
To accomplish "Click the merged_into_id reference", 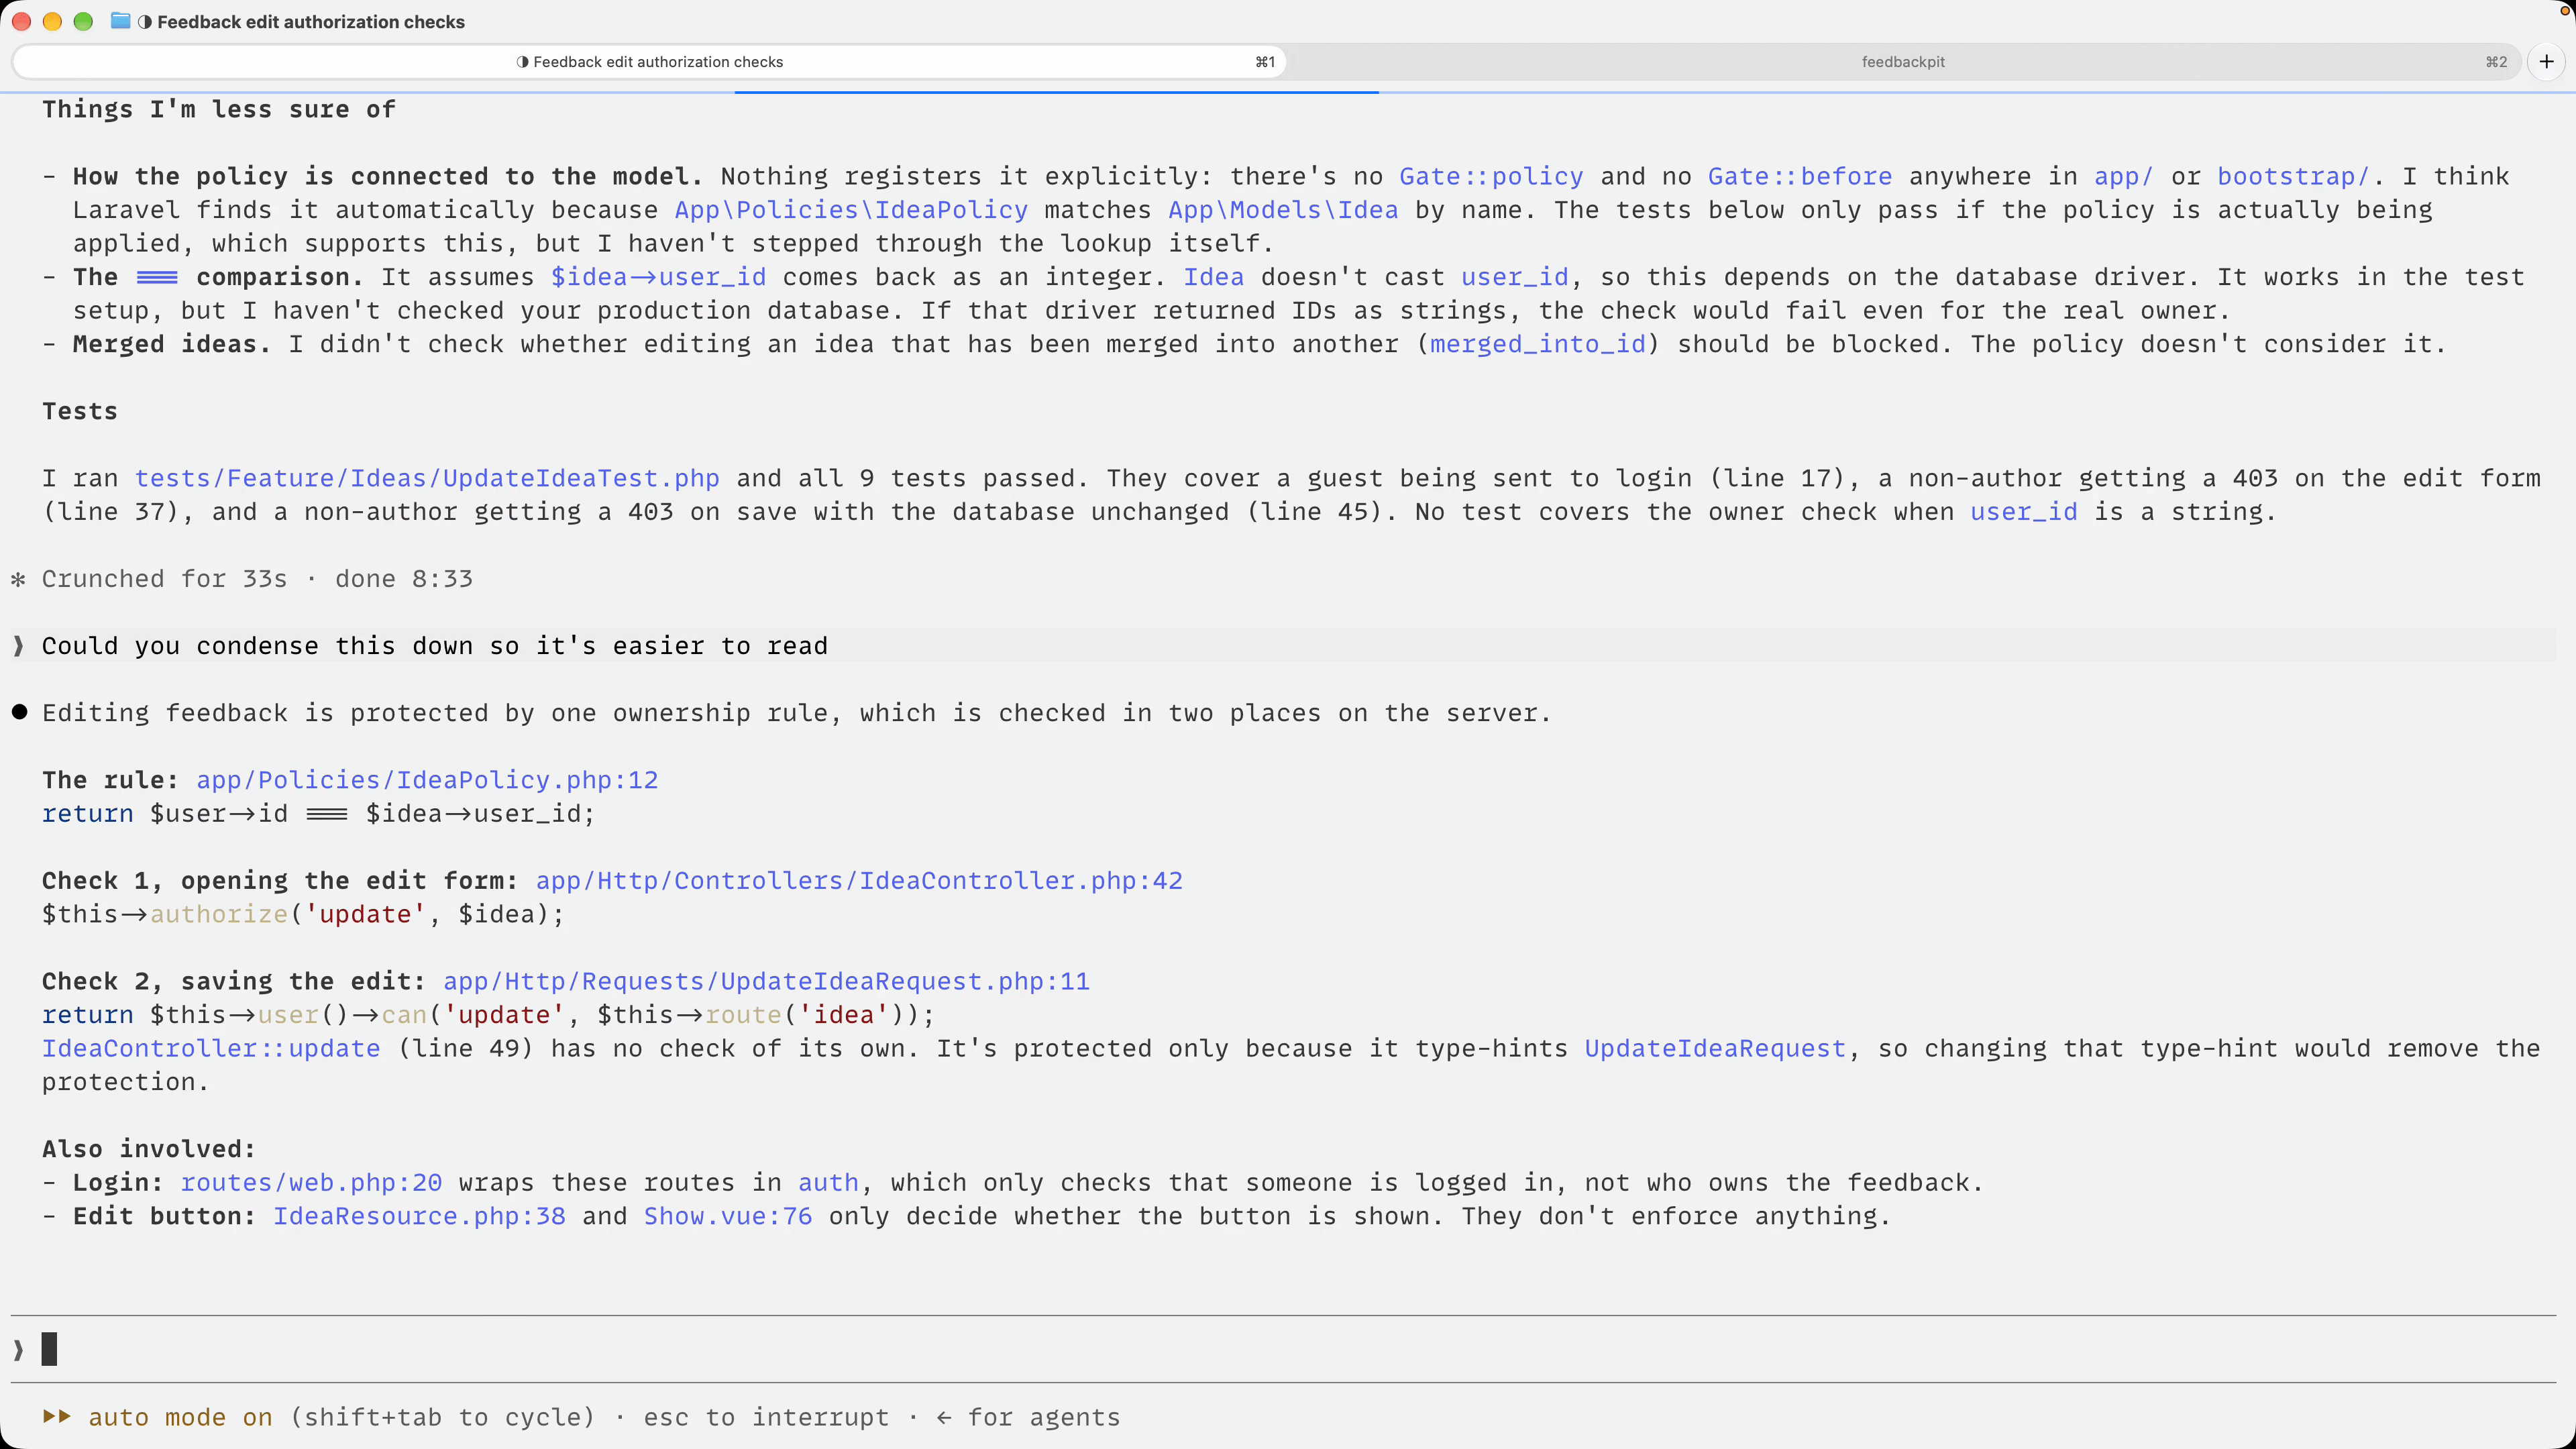I will point(1537,344).
